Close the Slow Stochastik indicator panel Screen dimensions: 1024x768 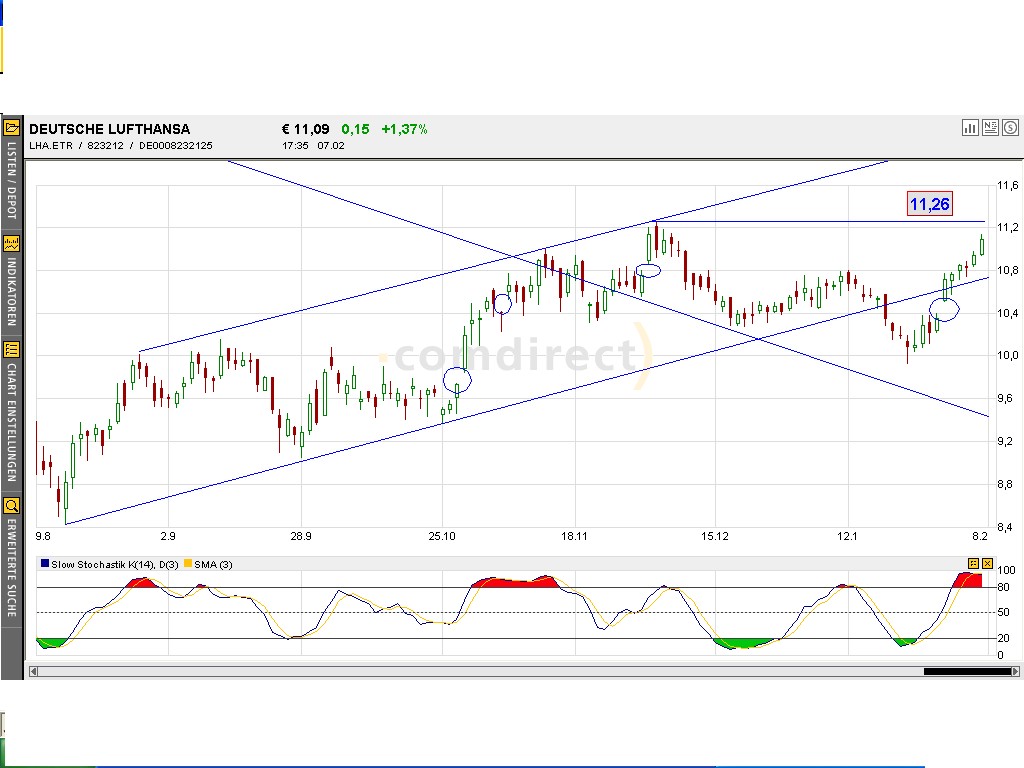tap(987, 563)
